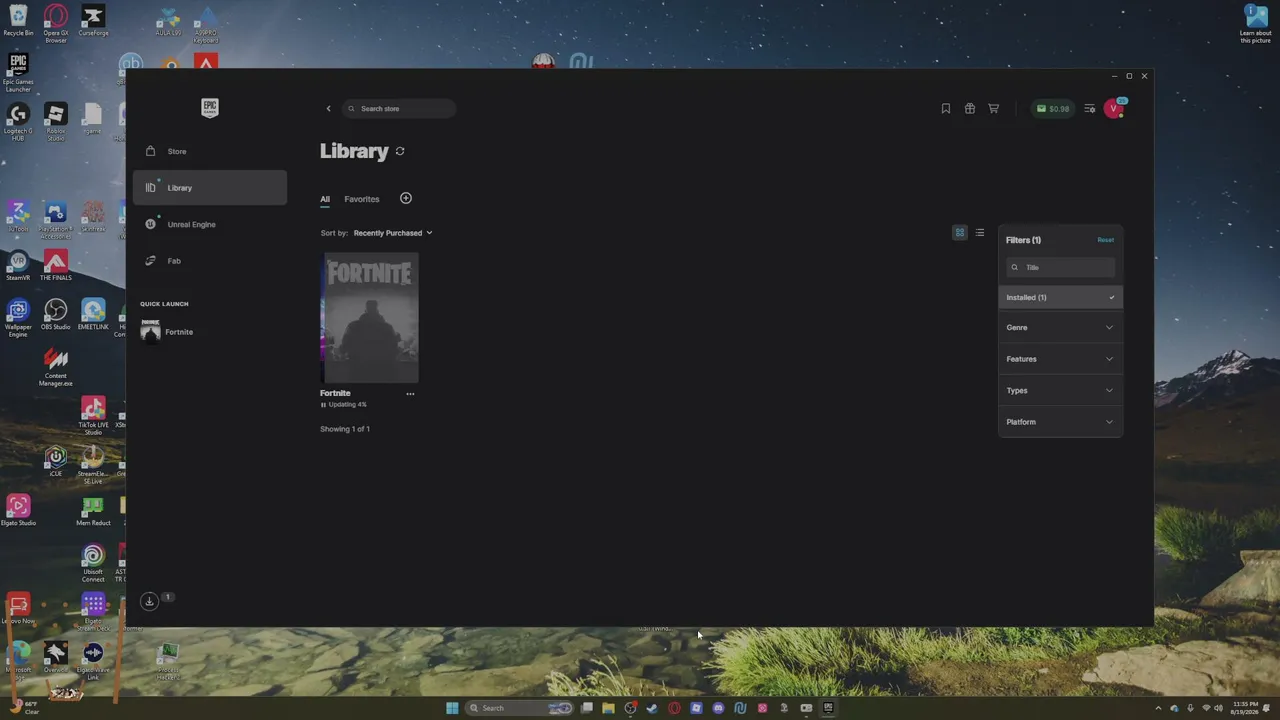Open TikTok LIVE Studio desktop shortcut
This screenshot has height=720, width=1280.
tap(93, 416)
